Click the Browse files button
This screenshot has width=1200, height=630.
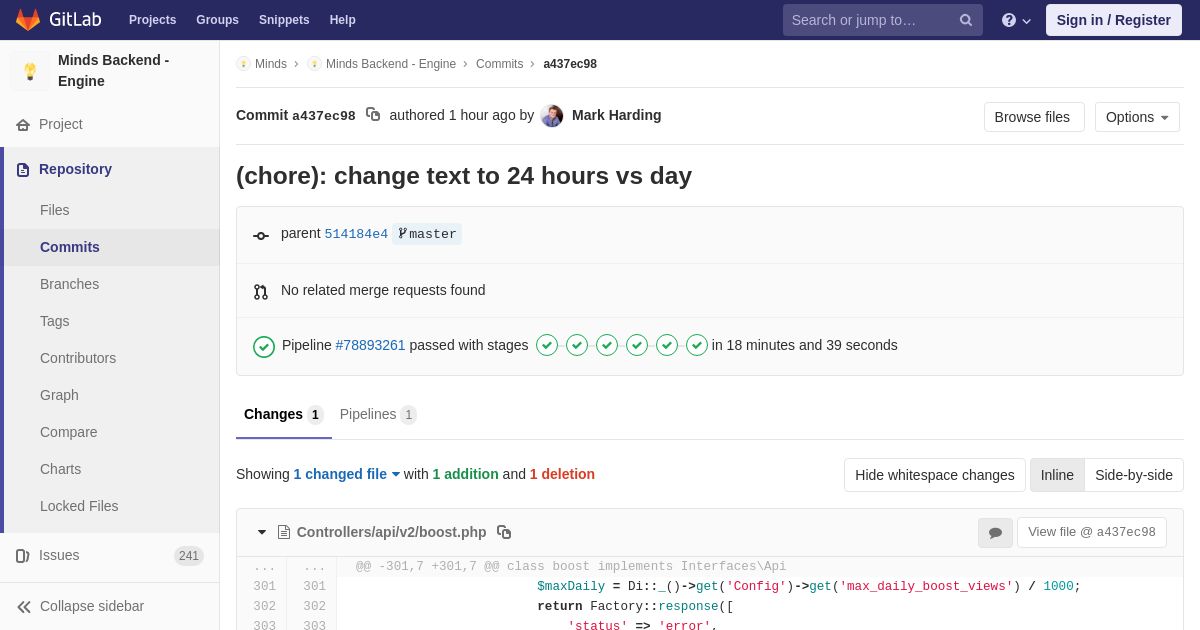click(1033, 117)
